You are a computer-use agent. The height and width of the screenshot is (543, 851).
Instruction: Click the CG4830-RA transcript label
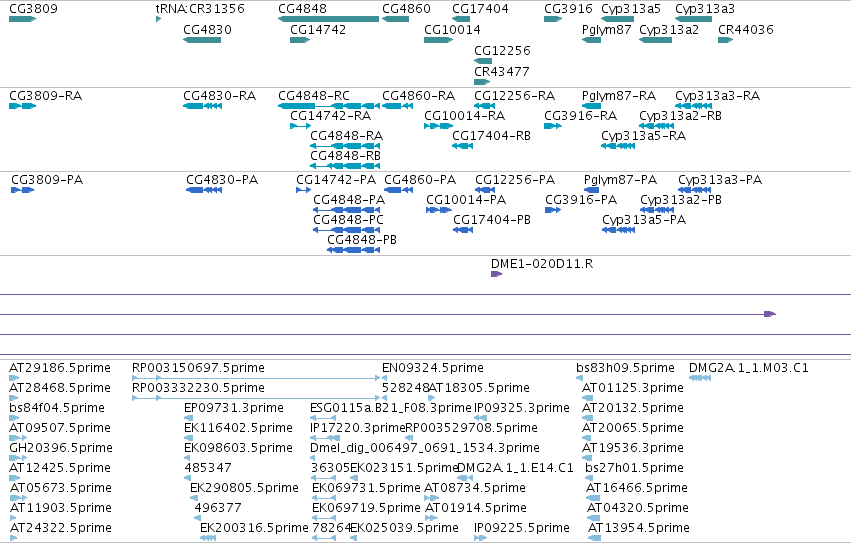pos(219,96)
